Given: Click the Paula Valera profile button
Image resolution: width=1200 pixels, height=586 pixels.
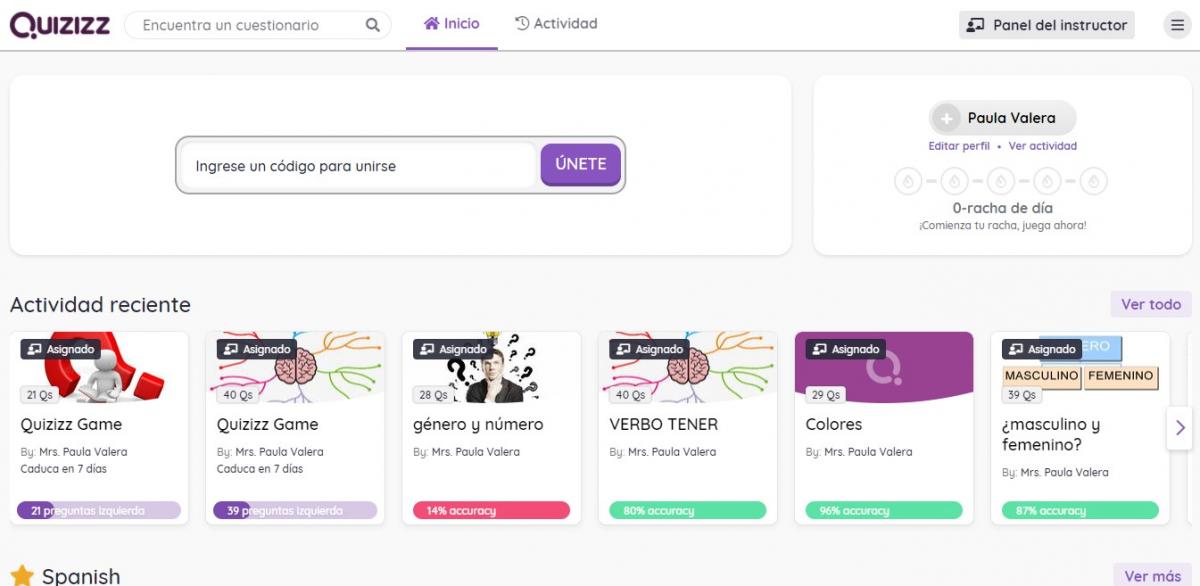Looking at the screenshot, I should 1003,118.
